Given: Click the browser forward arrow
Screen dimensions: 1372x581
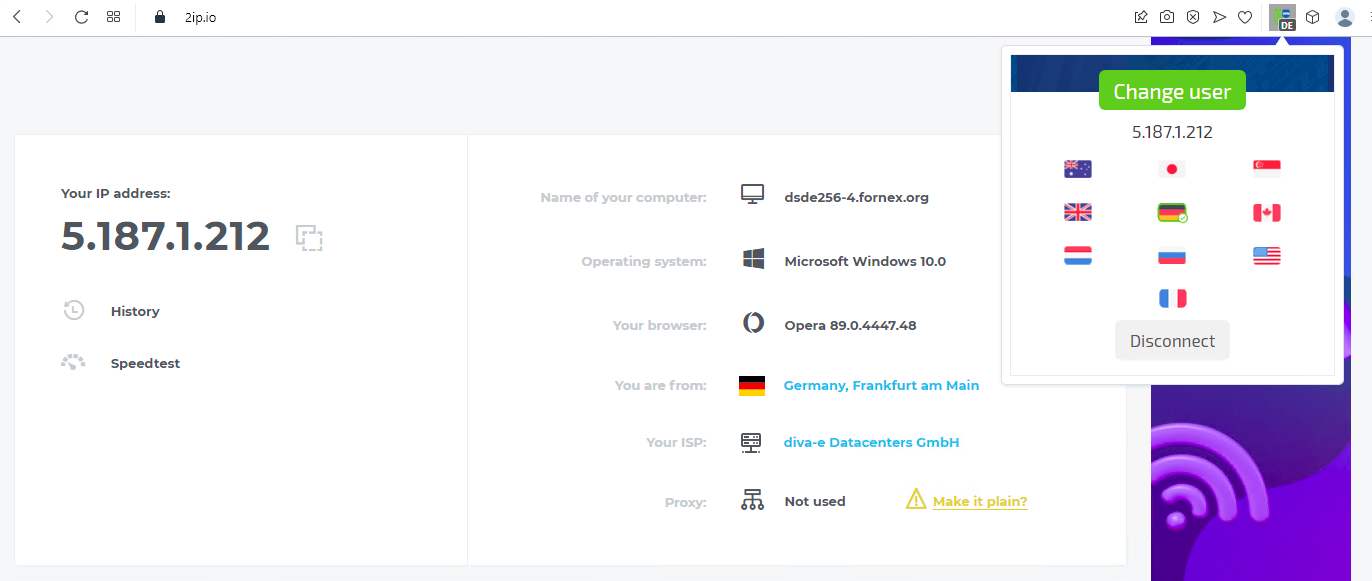Looking at the screenshot, I should pyautogui.click(x=49, y=17).
